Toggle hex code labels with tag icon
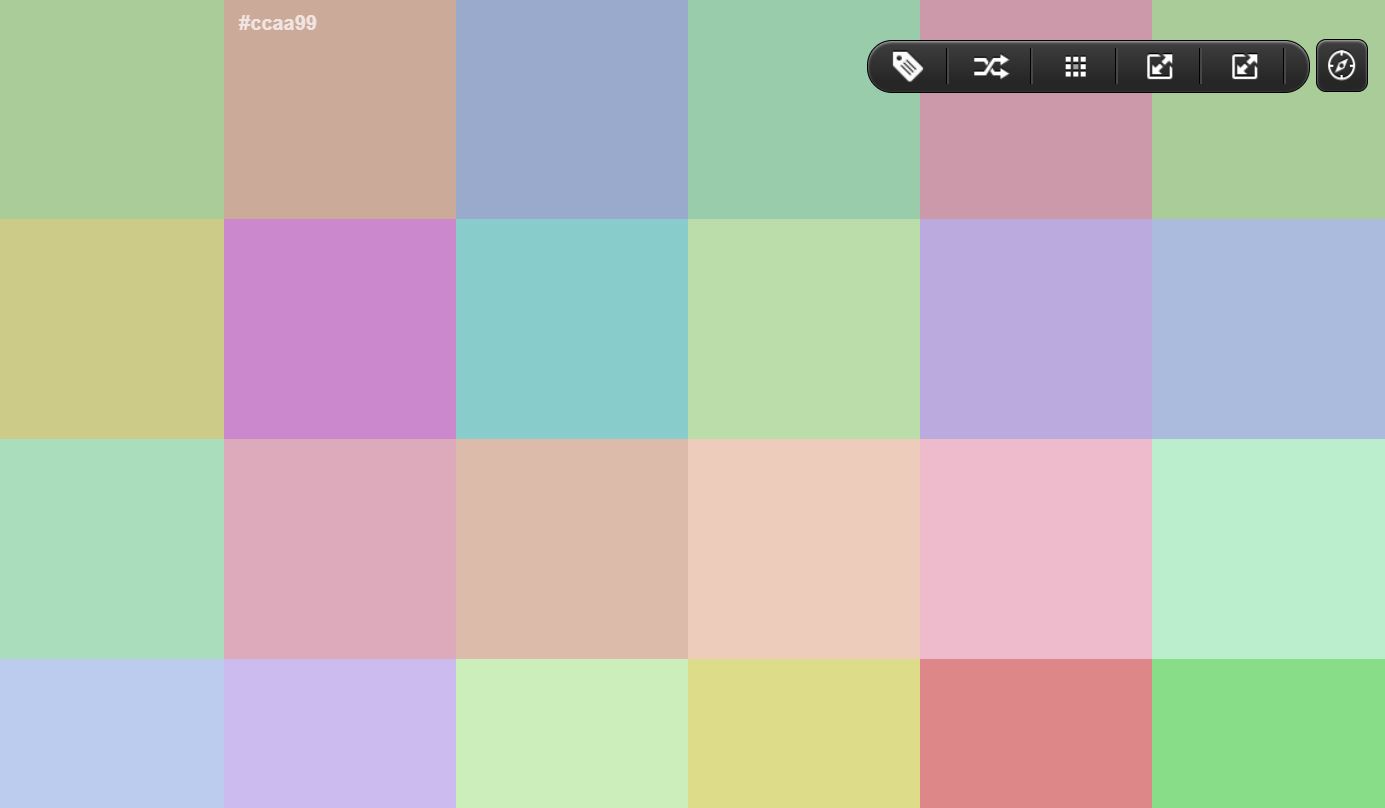Screen dimensions: 1385x808 (x=907, y=66)
